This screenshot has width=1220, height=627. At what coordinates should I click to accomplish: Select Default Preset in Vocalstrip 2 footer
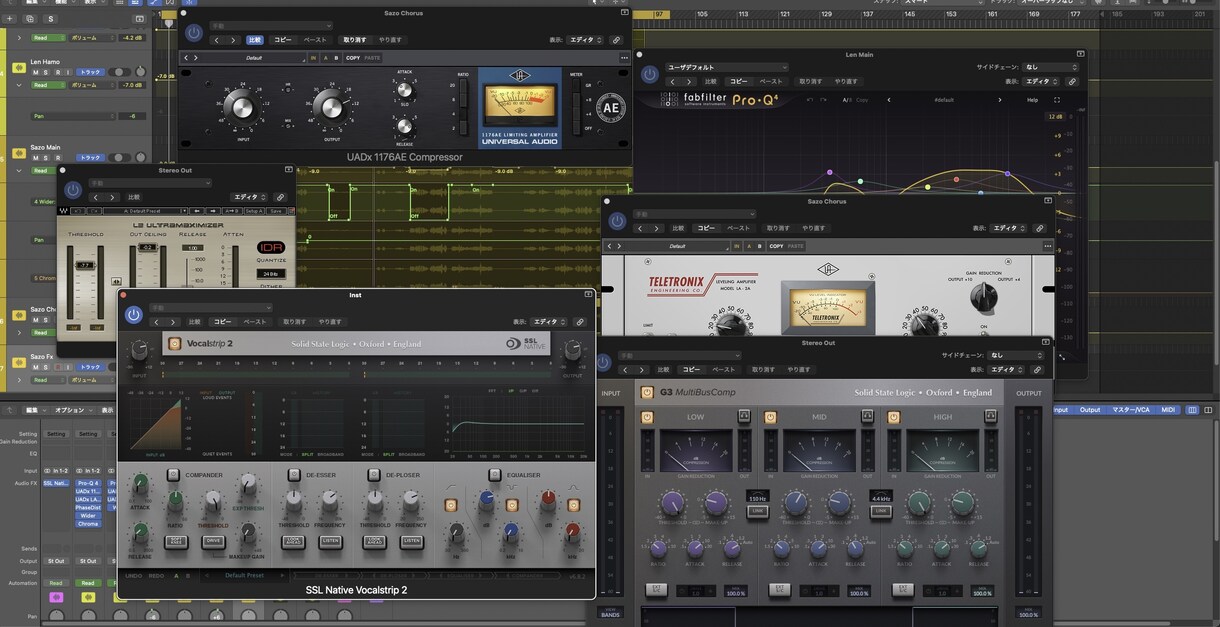(246, 576)
